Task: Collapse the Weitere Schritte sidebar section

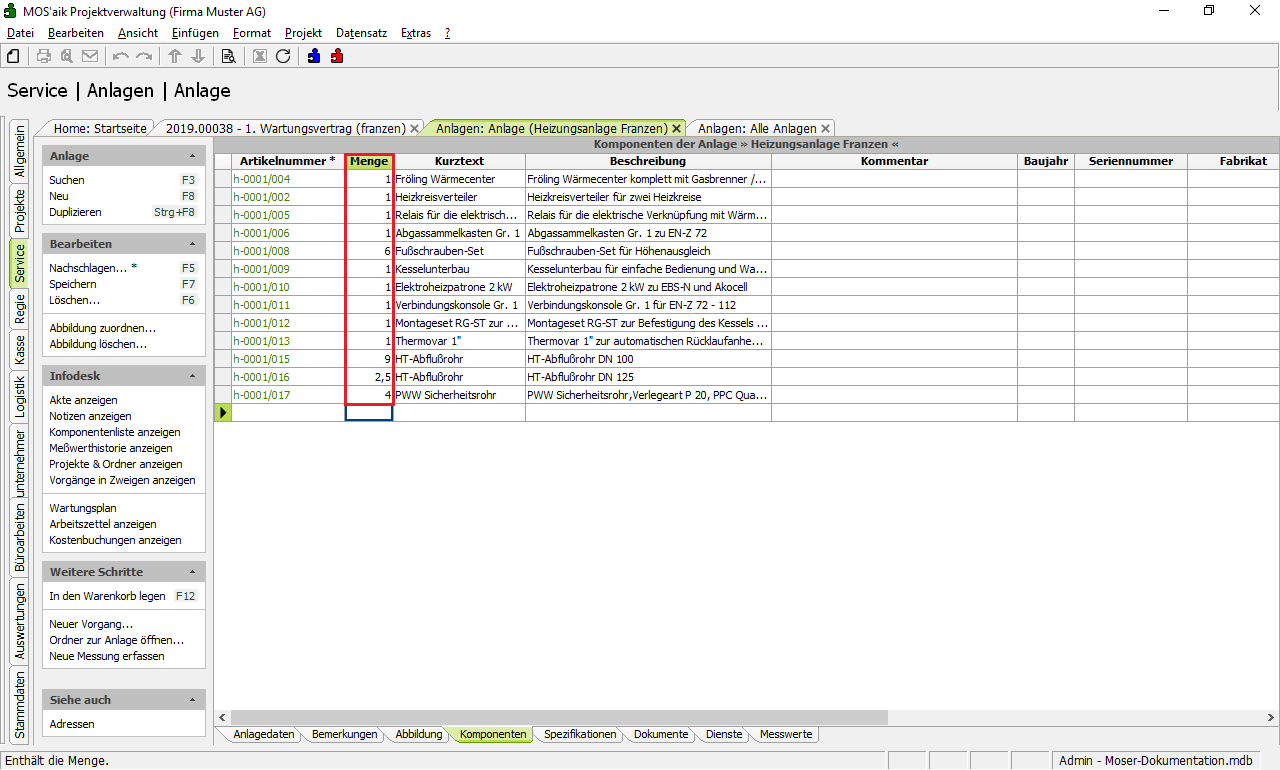Action: point(192,573)
